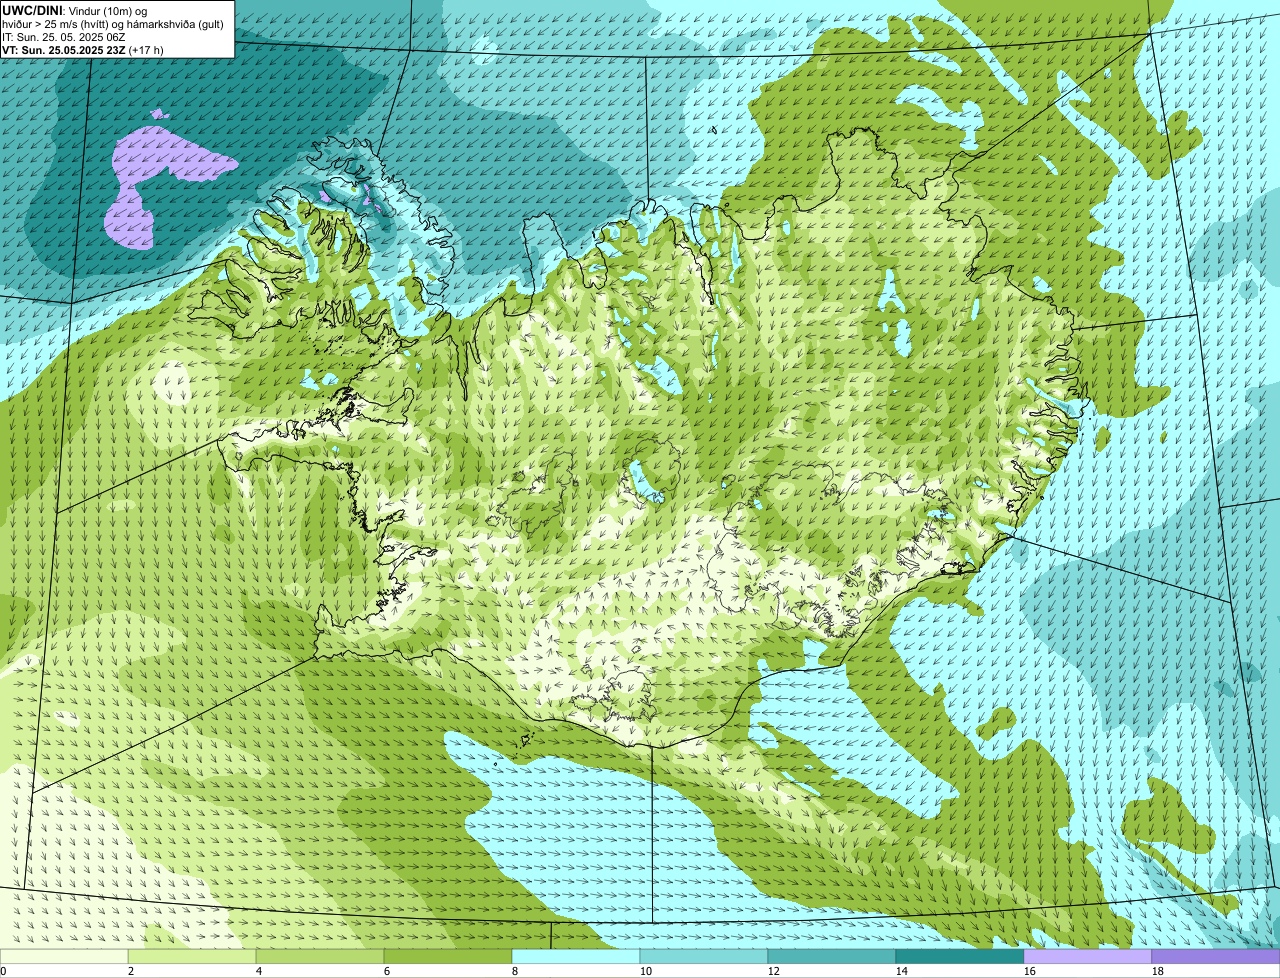
Task: Click the legend scale label 12
Action: (774, 971)
